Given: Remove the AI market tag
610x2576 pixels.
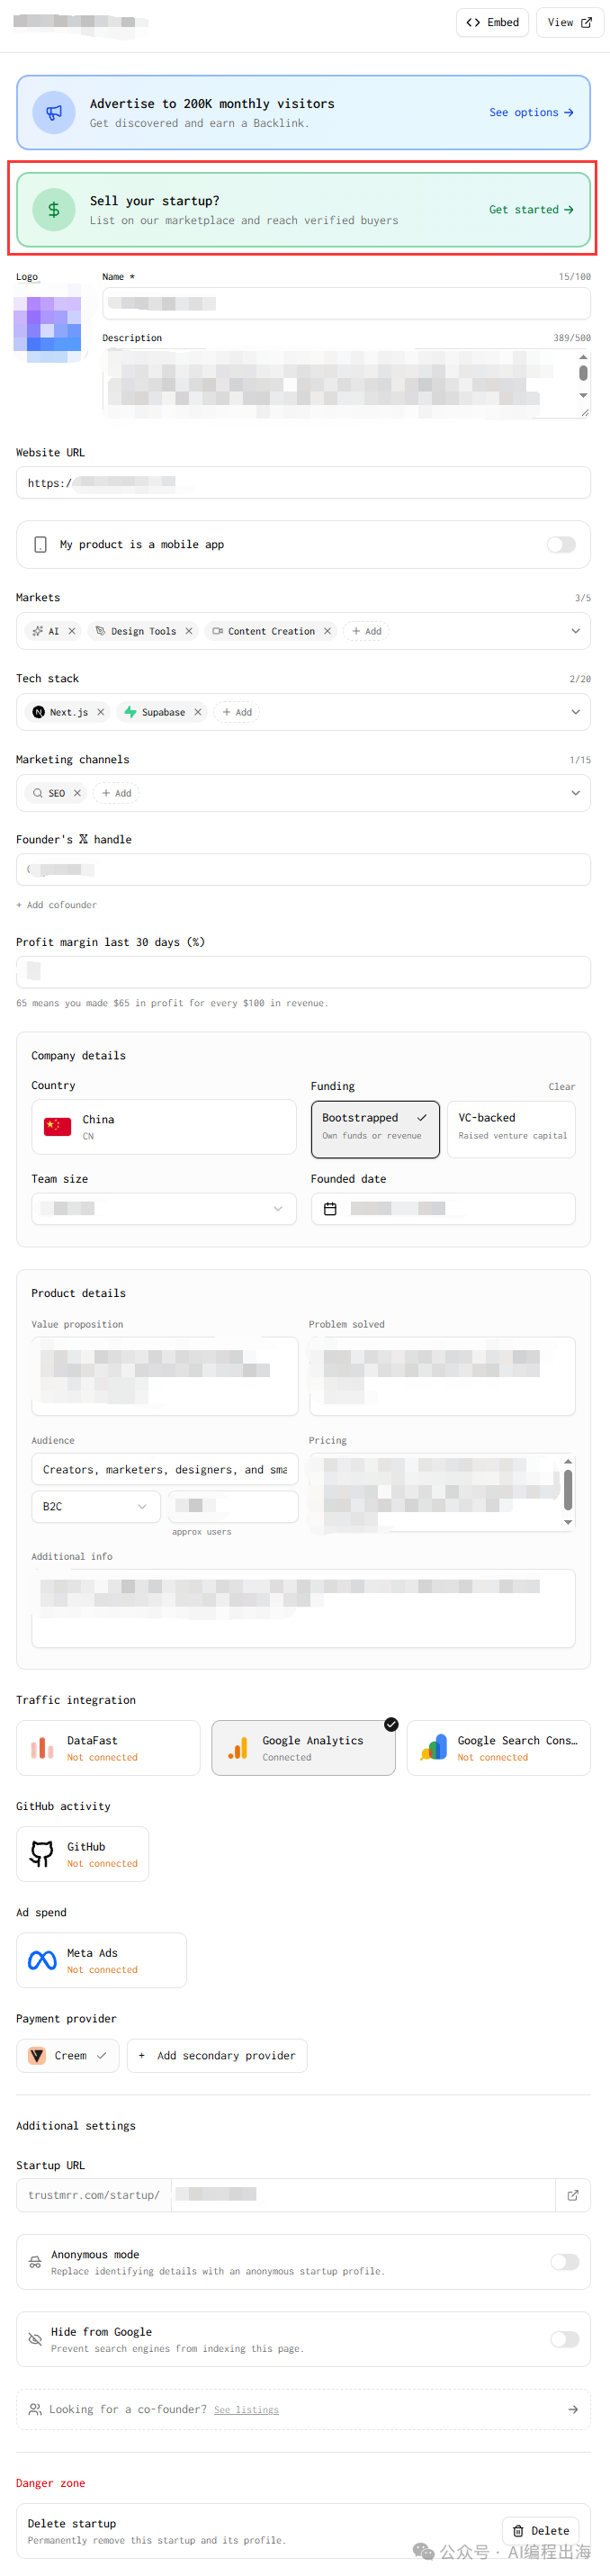Looking at the screenshot, I should pos(71,632).
